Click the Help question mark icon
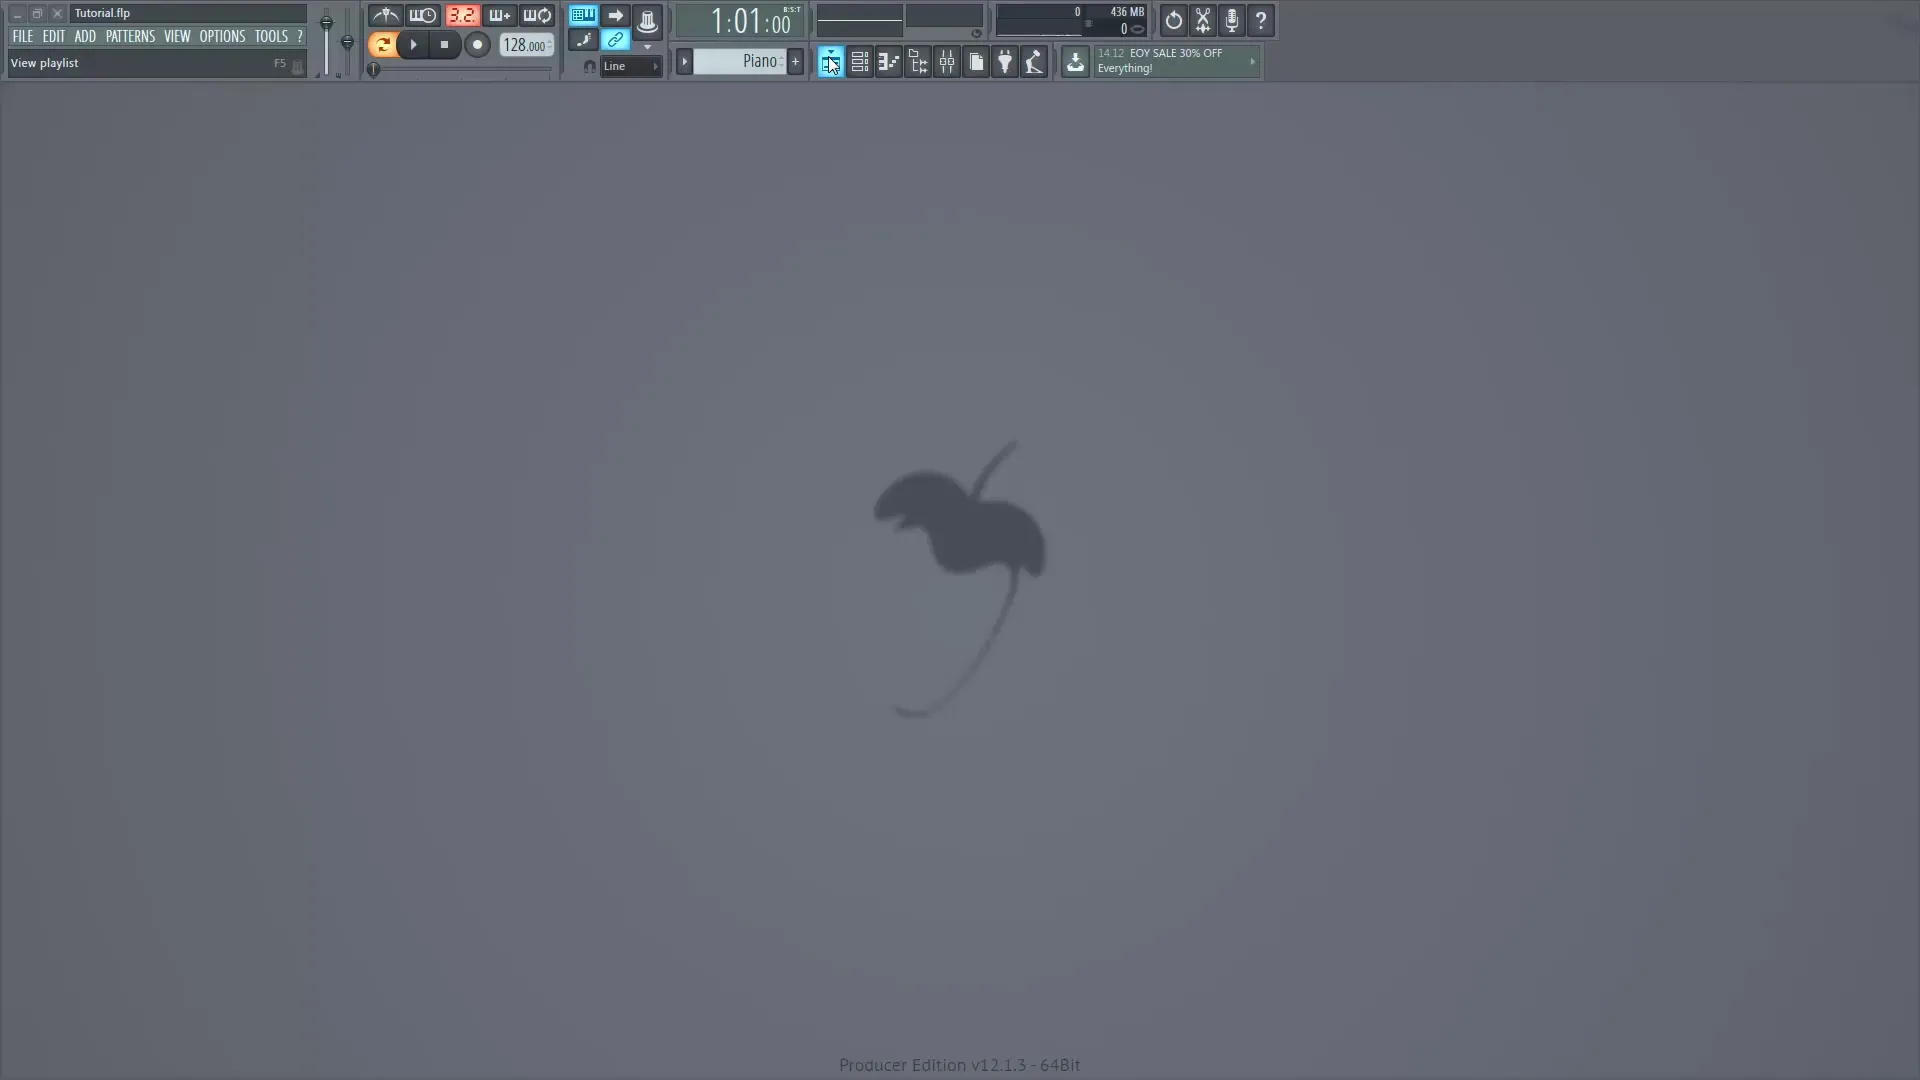The height and width of the screenshot is (1080, 1920). point(1261,20)
